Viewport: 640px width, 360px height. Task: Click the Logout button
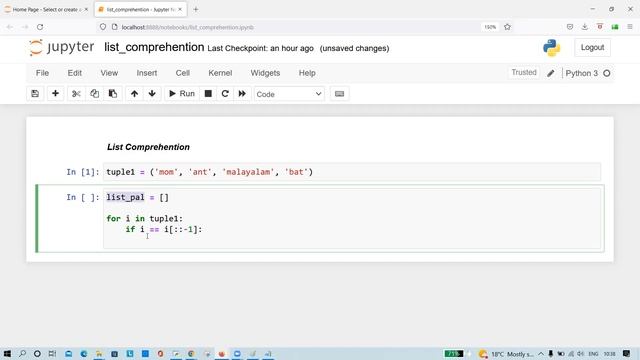tap(592, 48)
